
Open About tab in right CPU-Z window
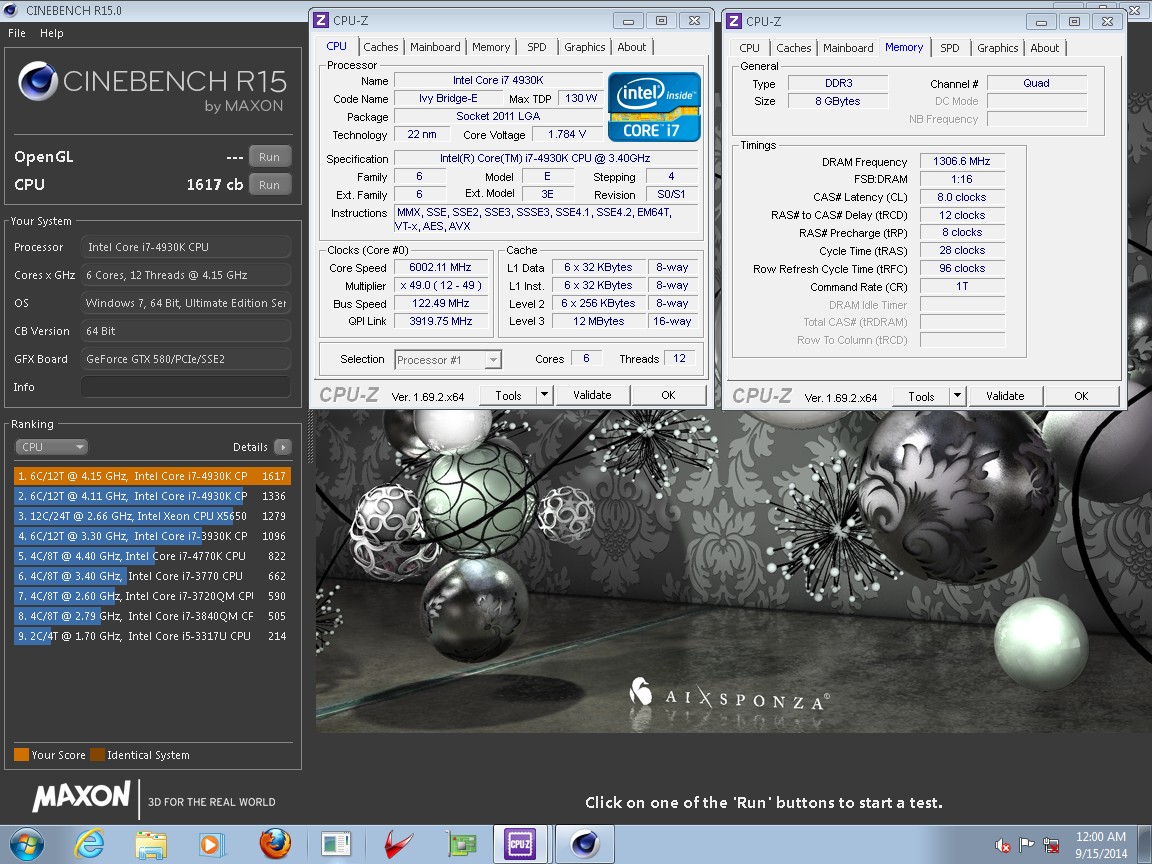(x=1045, y=48)
